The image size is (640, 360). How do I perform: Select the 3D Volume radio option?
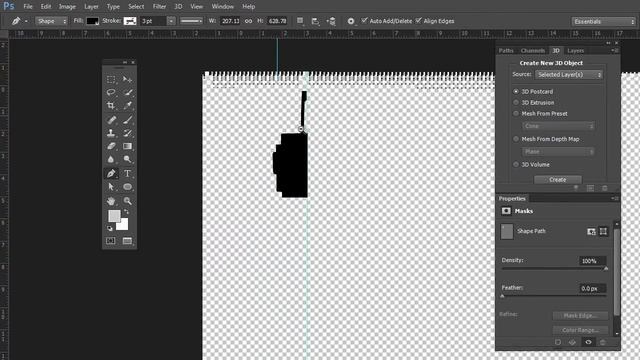pos(516,164)
